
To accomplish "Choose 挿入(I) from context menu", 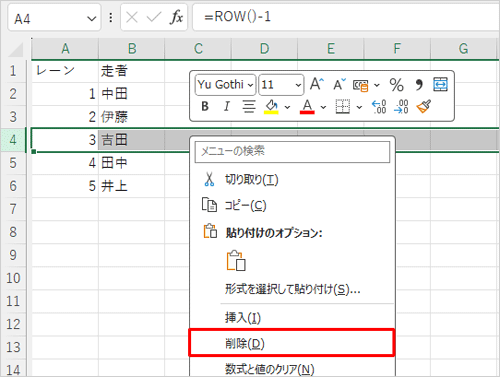I will click(292, 317).
